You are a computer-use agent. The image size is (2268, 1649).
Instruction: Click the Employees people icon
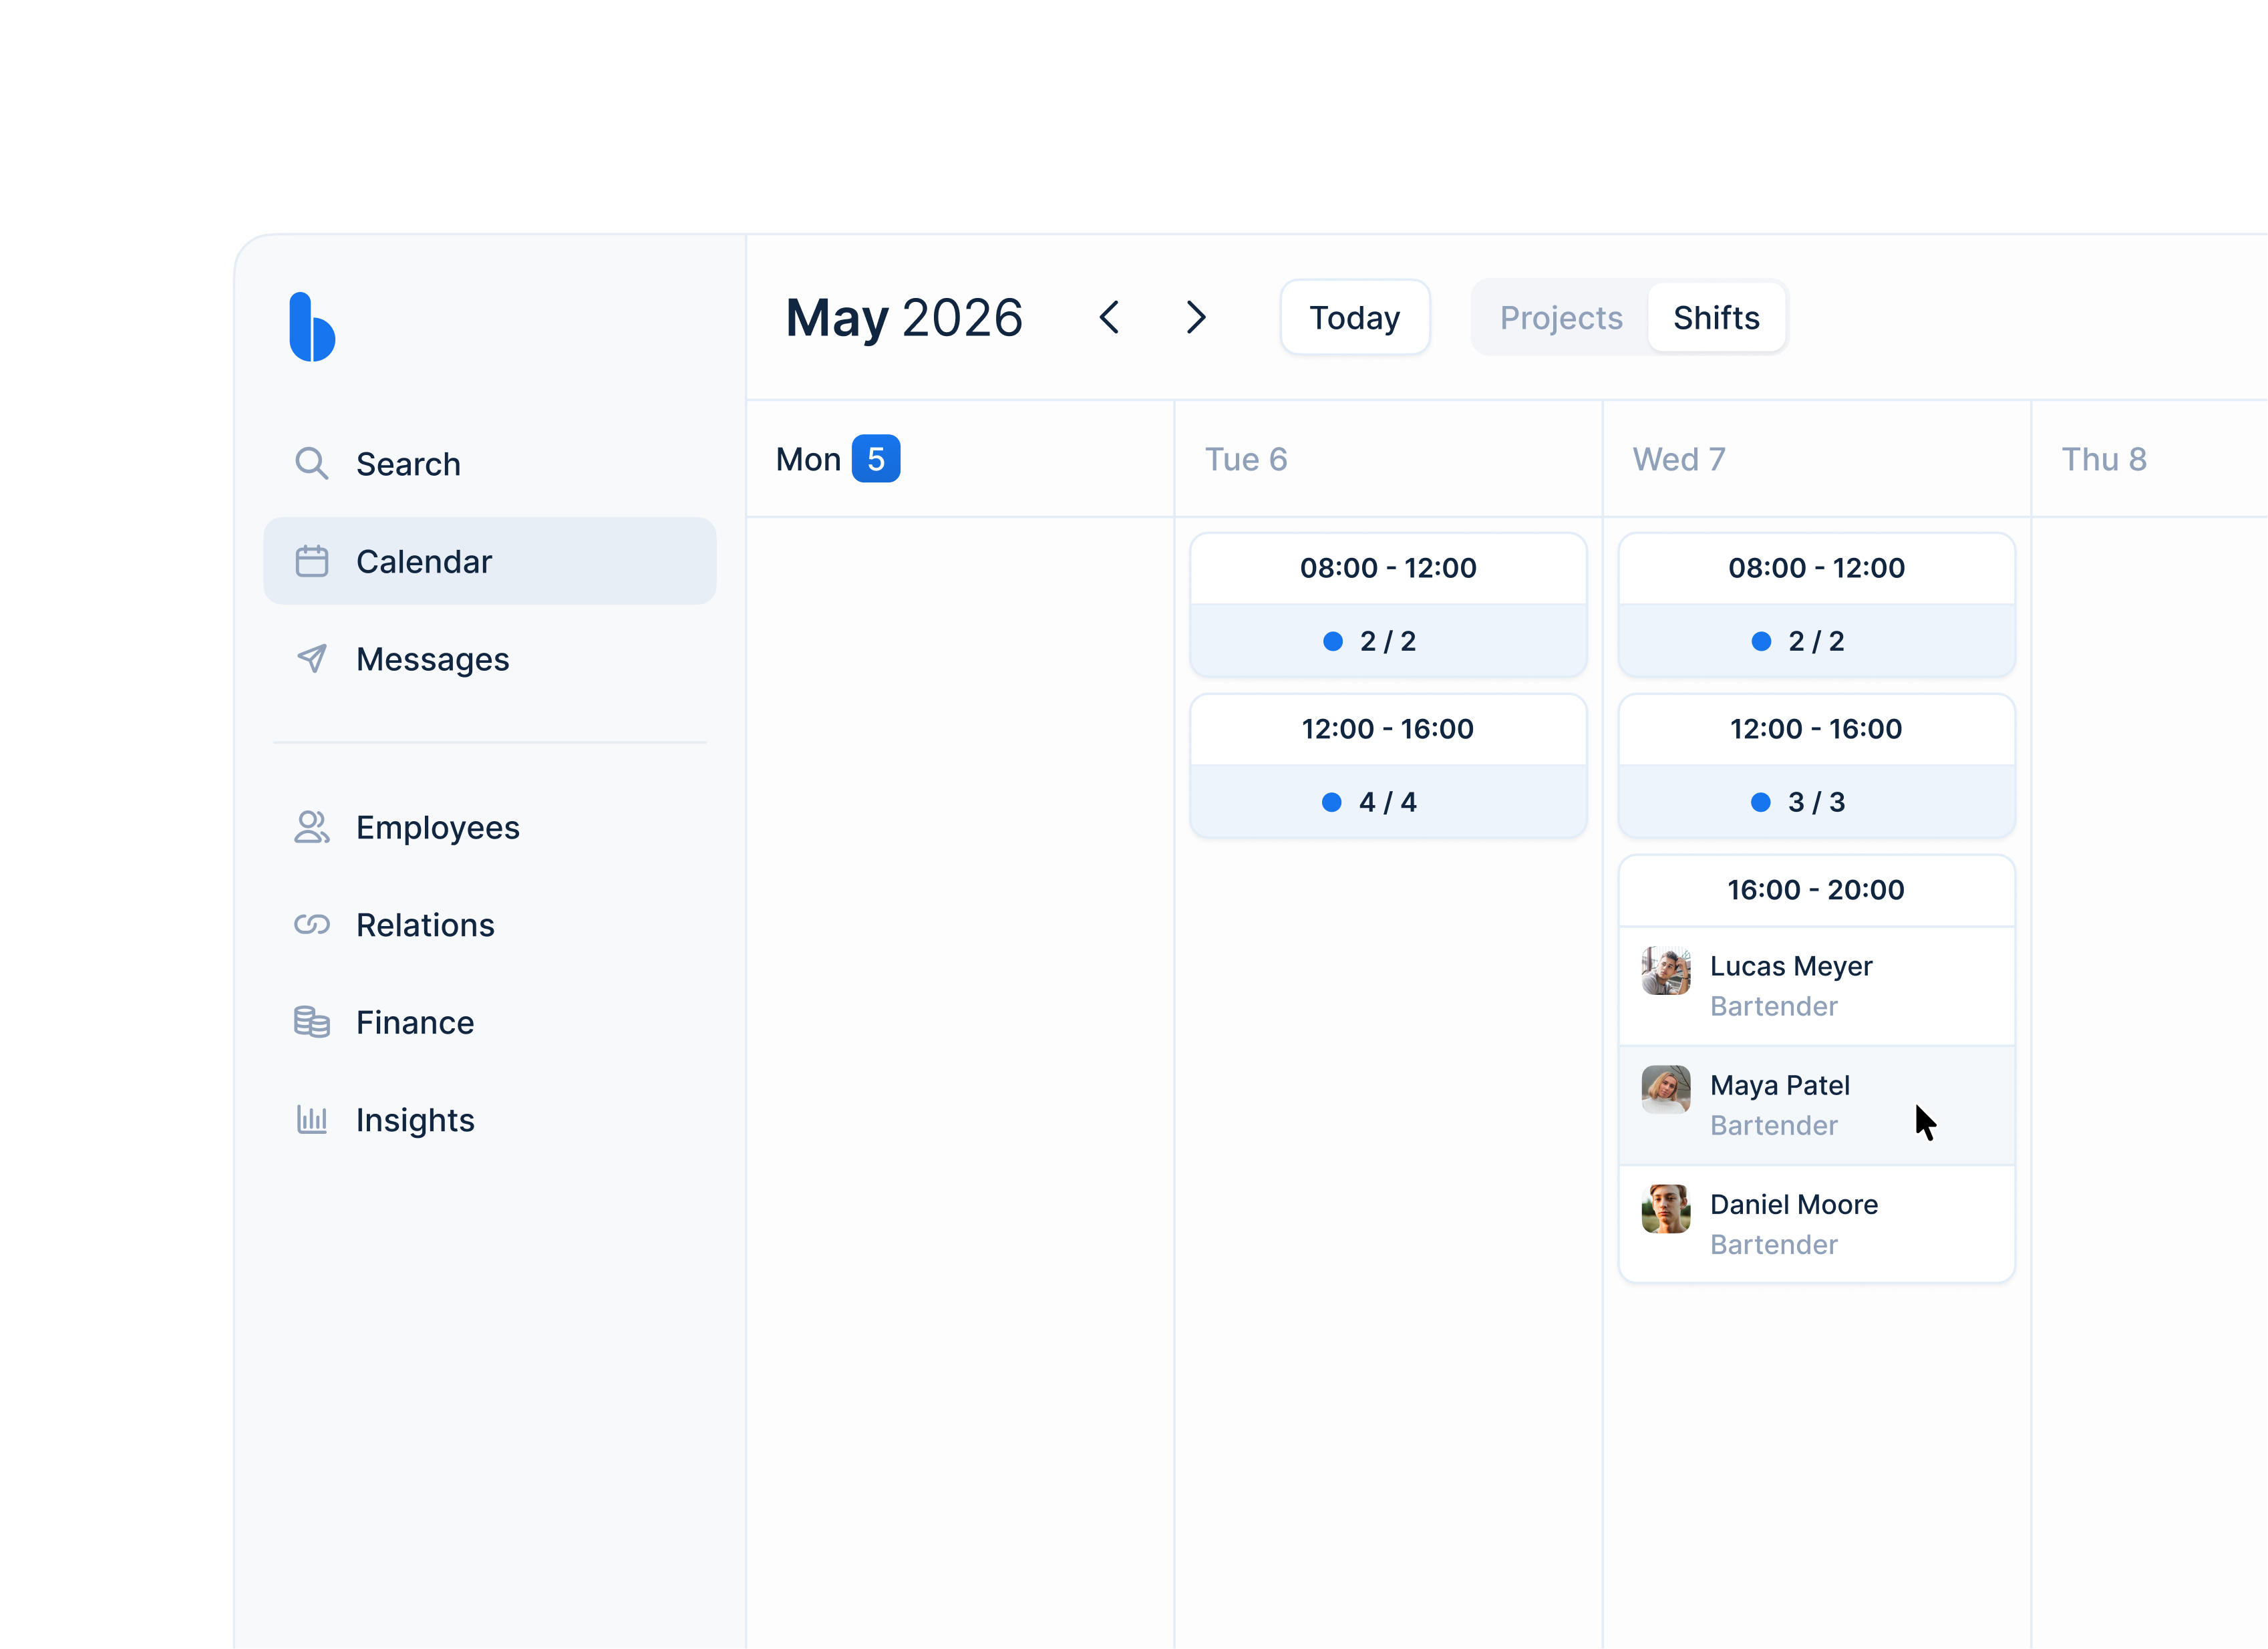tap(311, 827)
